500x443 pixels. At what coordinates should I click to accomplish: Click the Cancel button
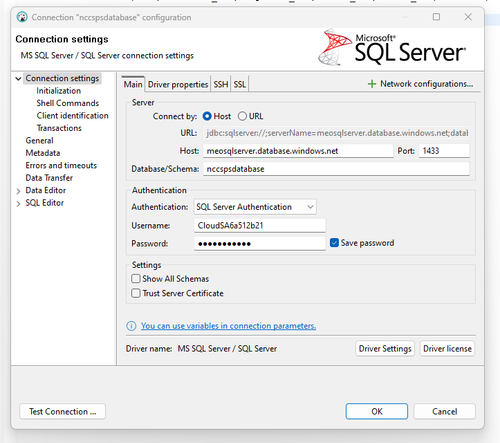tap(444, 411)
